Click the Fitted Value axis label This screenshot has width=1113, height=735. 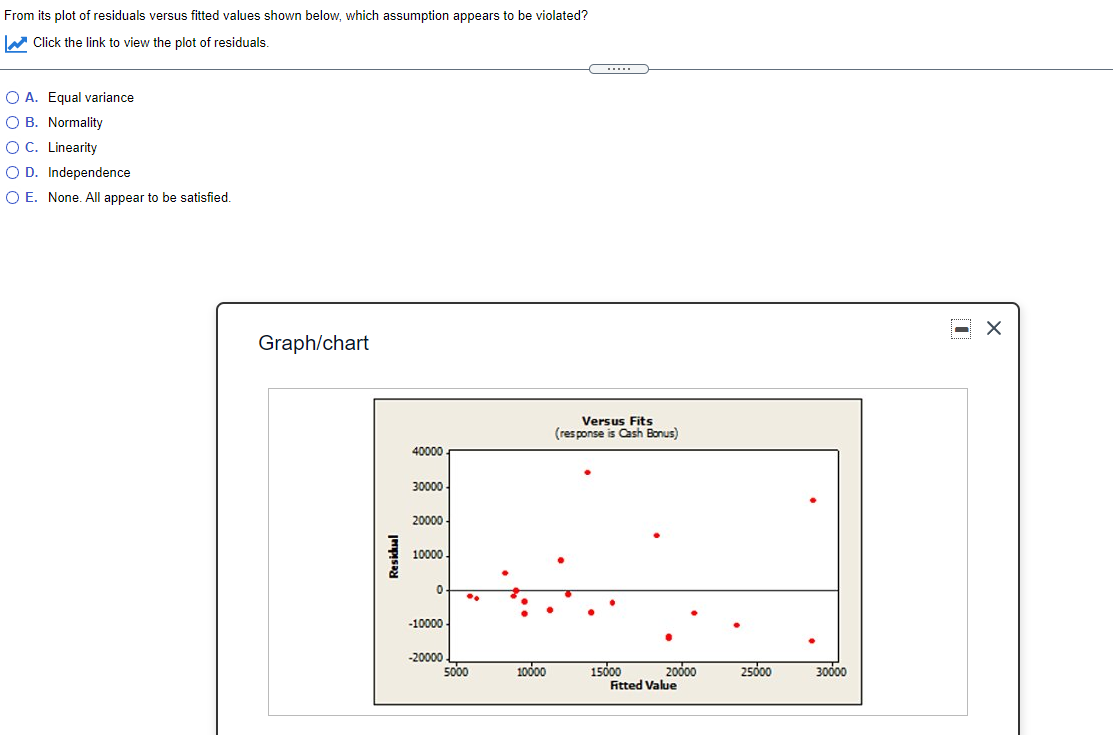pos(645,685)
